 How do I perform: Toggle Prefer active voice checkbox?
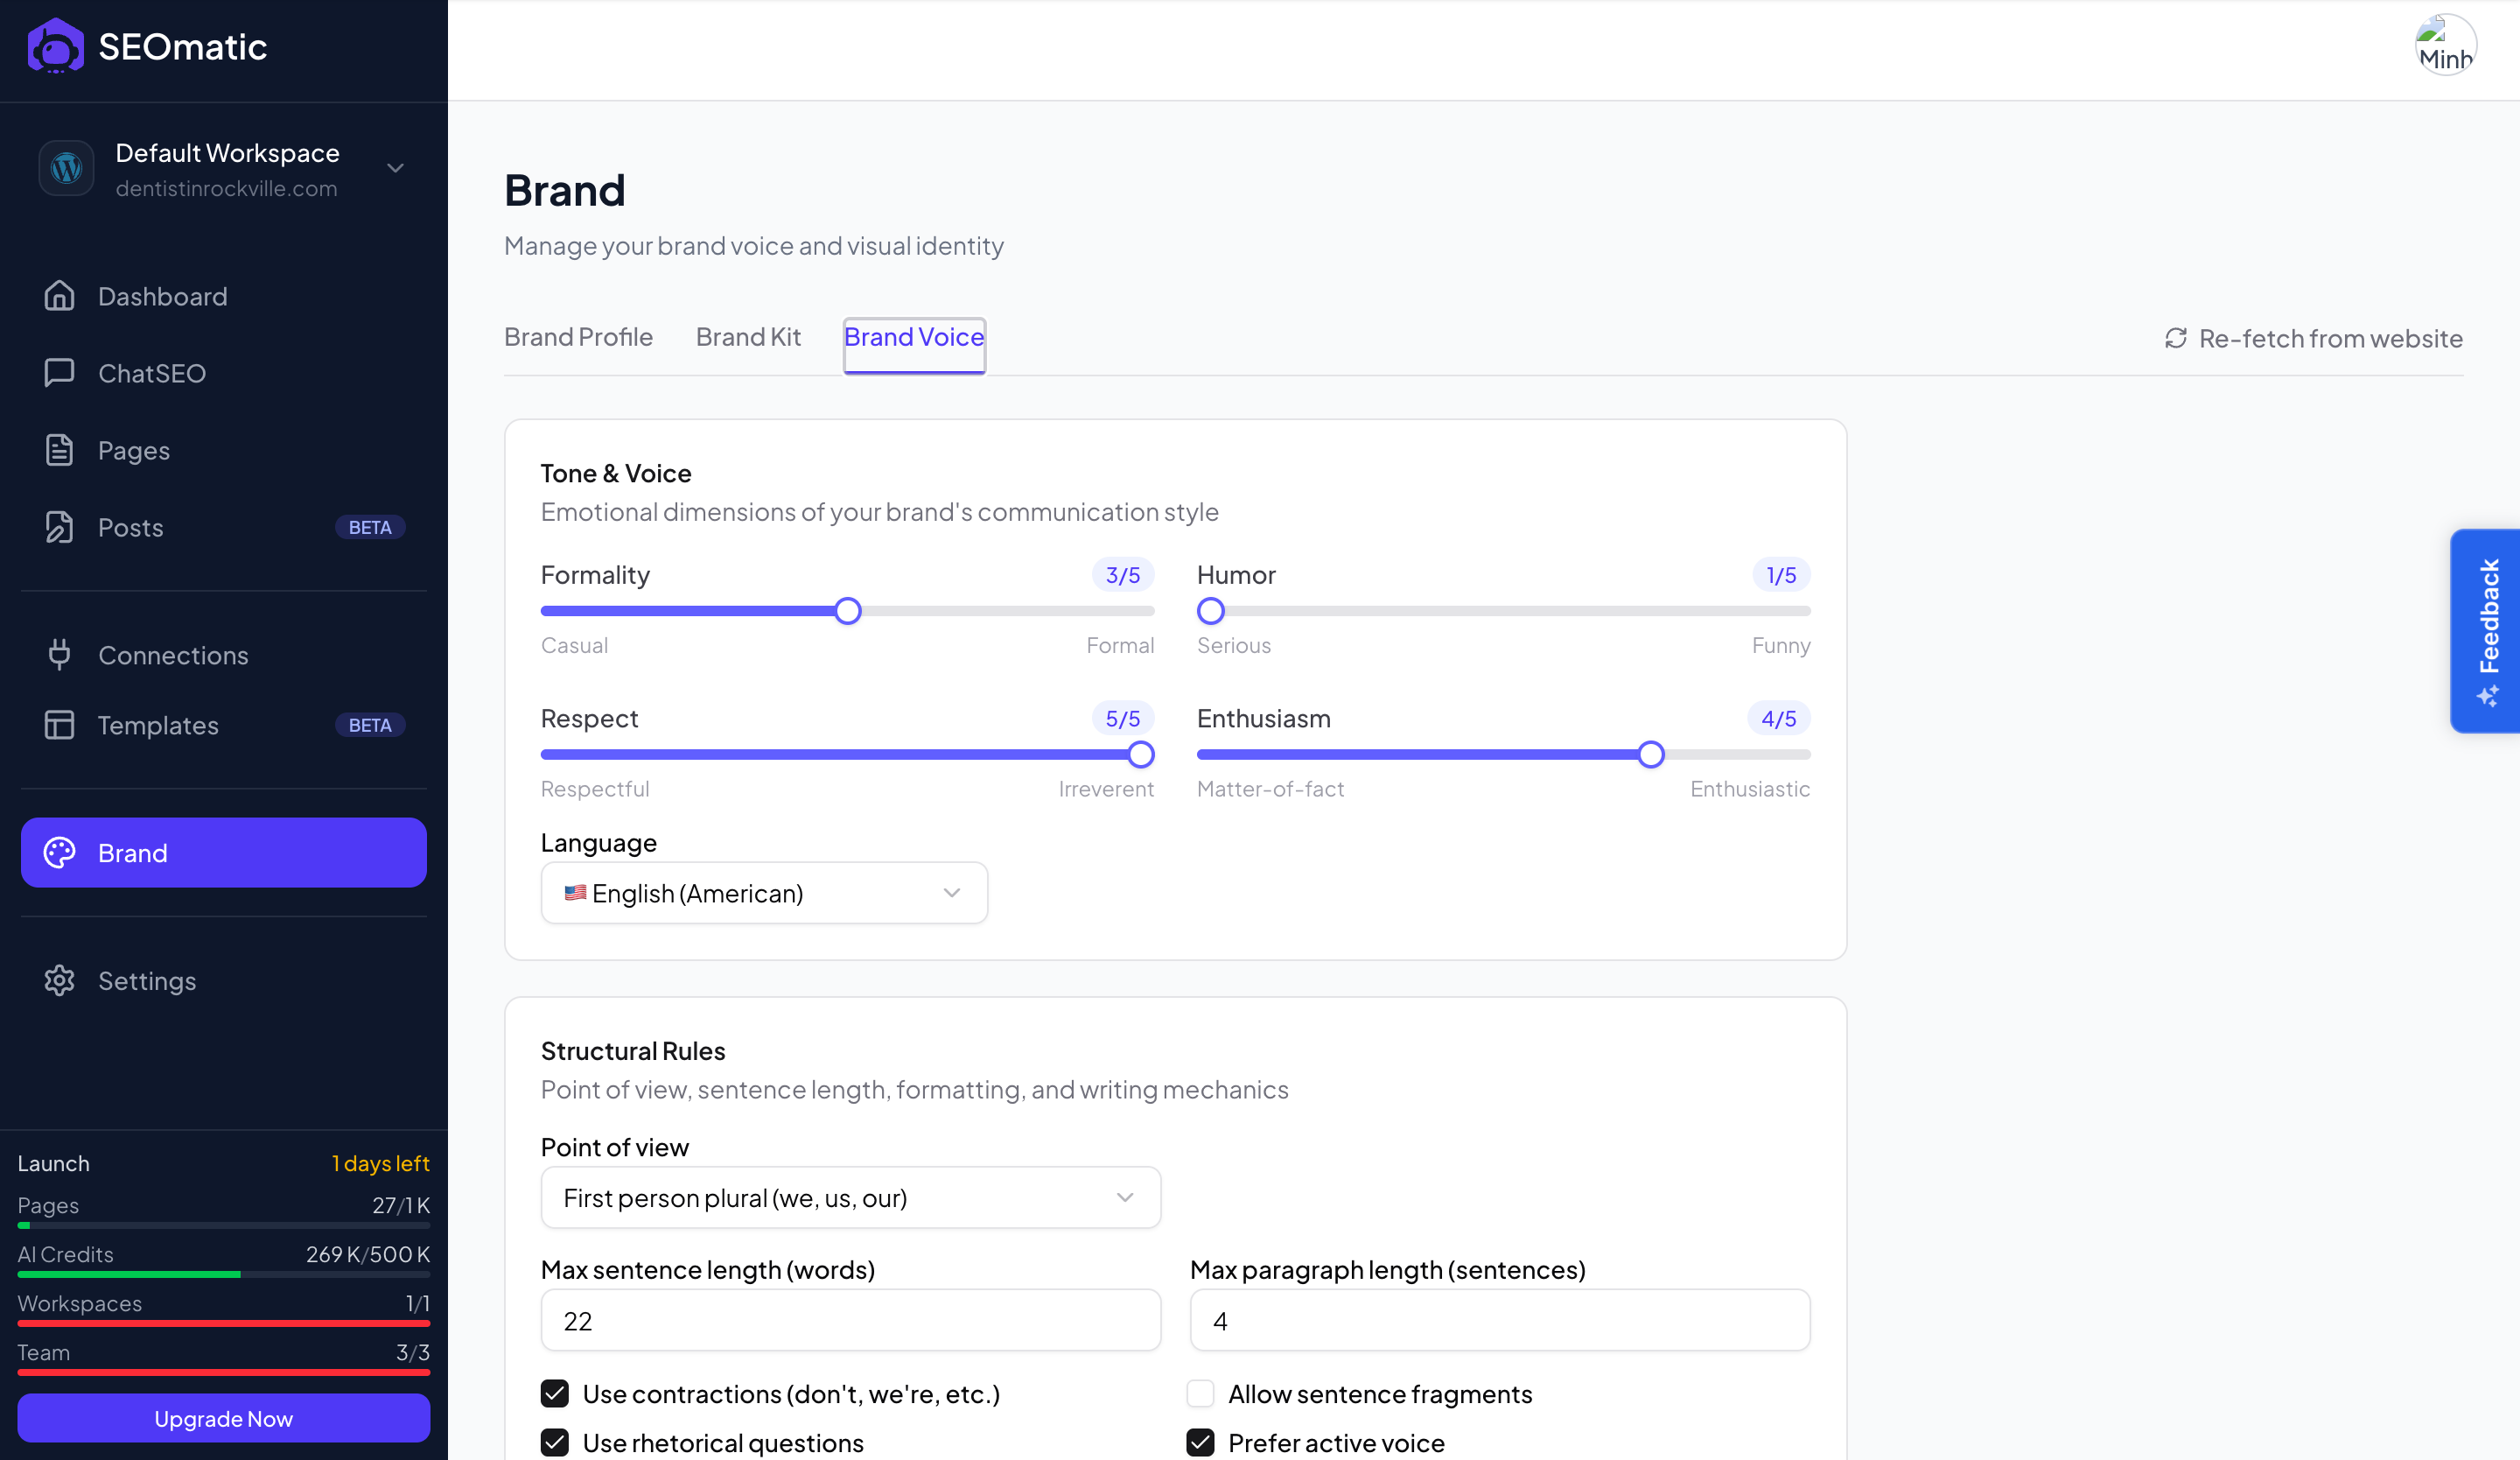coord(1200,1443)
